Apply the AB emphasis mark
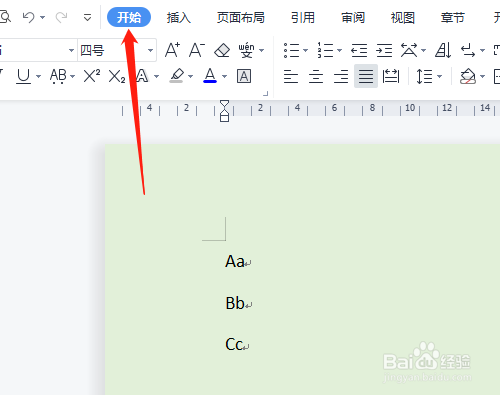Image resolution: width=500 pixels, height=395 pixels. [x=58, y=76]
